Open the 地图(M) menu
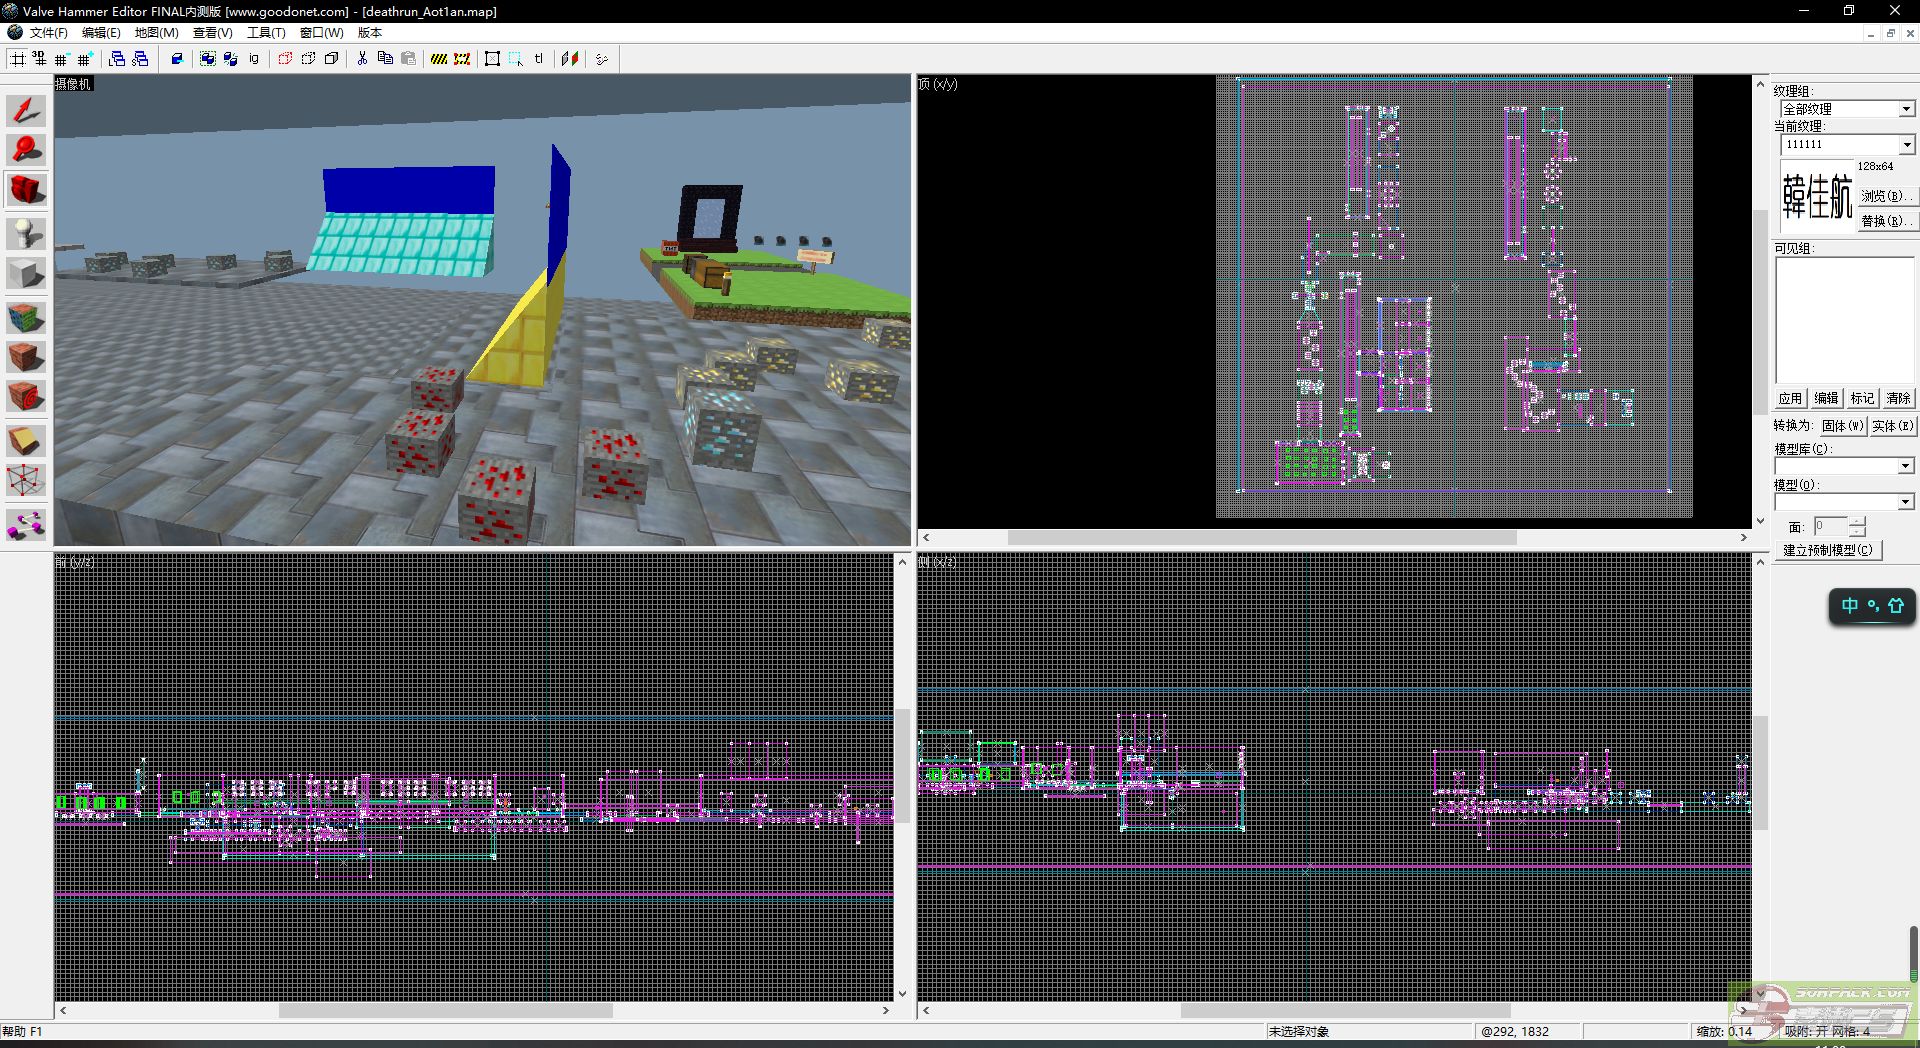 click(156, 33)
